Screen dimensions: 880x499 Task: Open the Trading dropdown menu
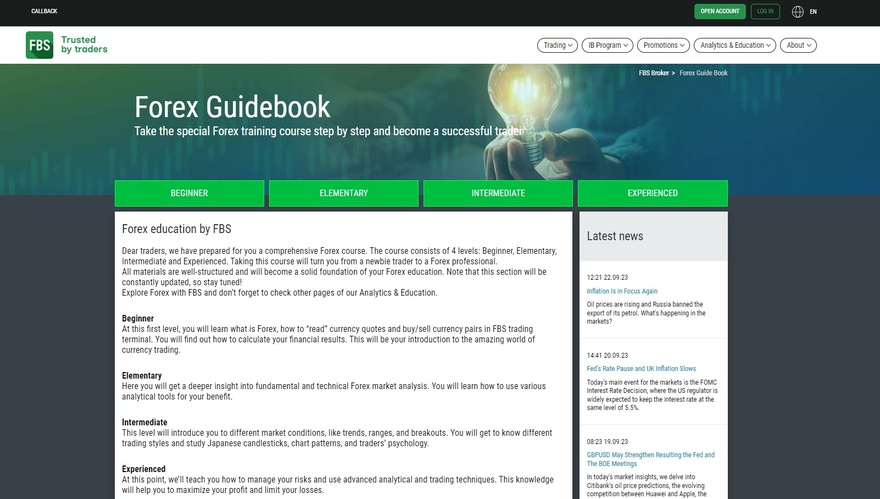[557, 45]
